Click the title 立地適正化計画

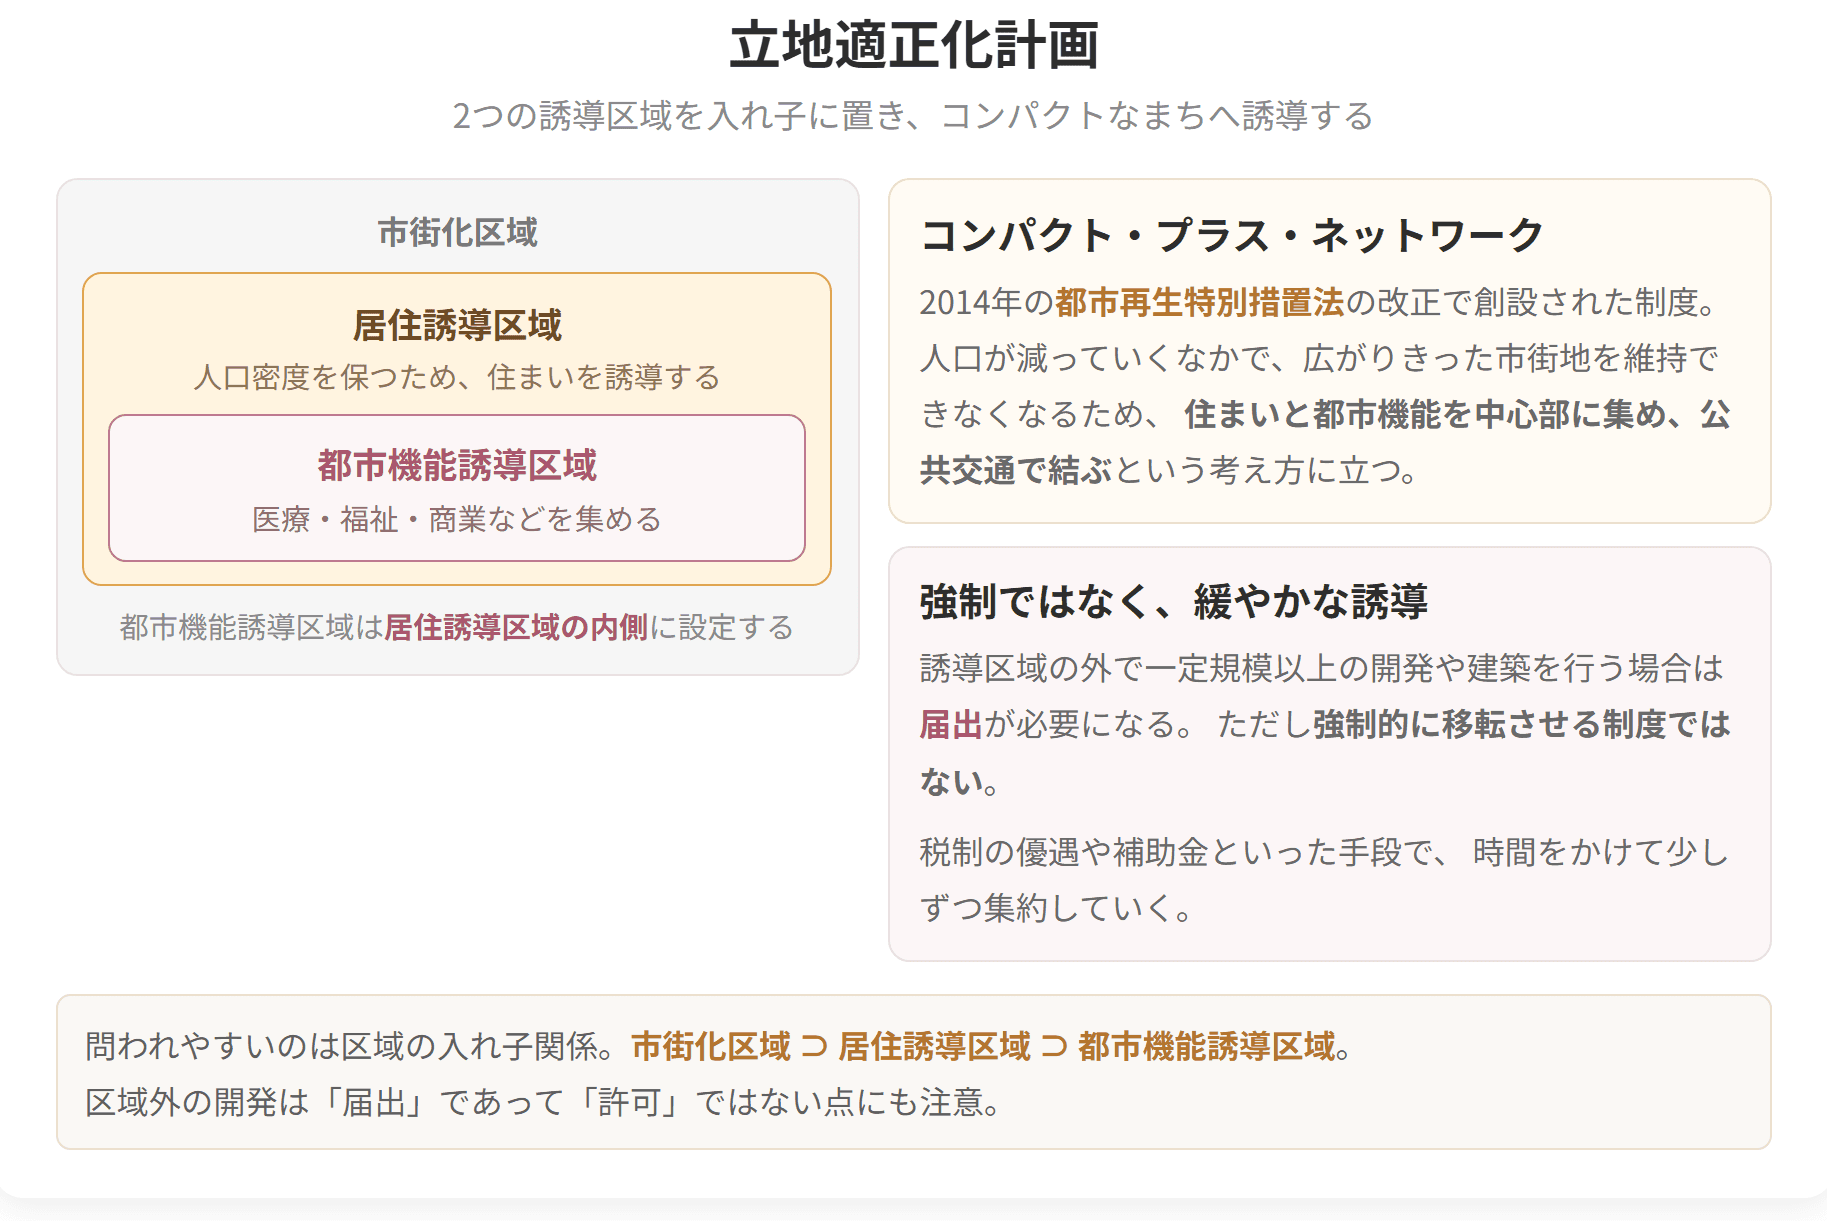(x=914, y=45)
